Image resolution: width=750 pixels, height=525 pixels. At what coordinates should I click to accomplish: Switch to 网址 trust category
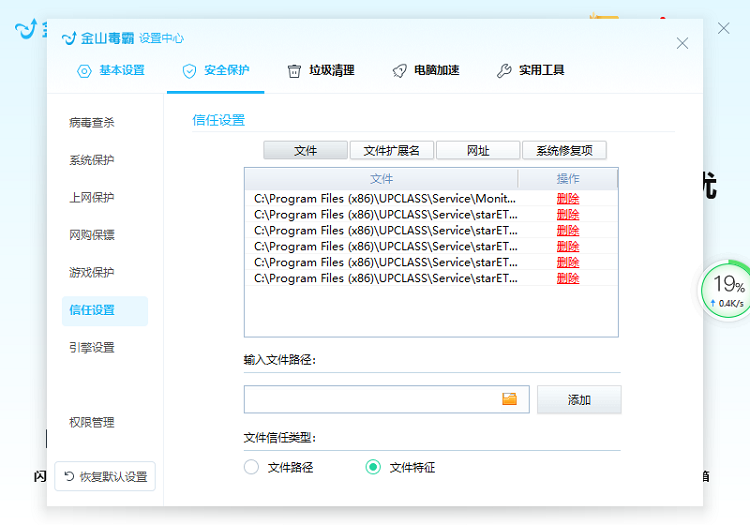coord(478,151)
